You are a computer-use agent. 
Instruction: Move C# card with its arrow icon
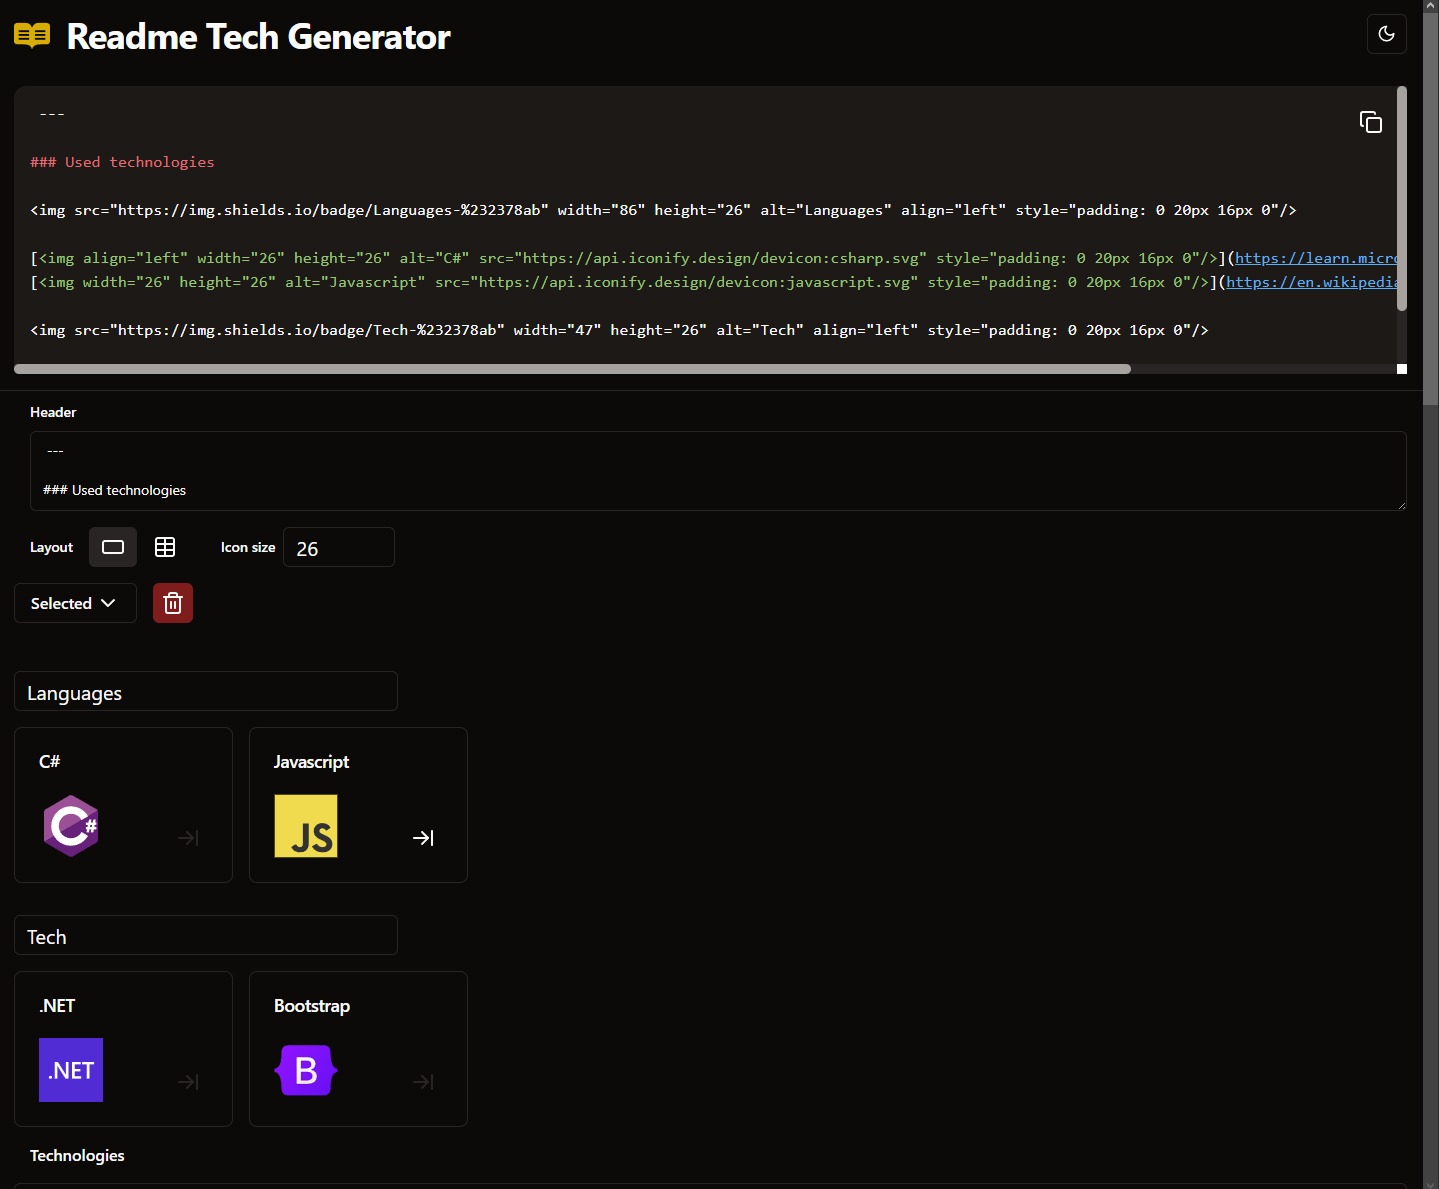(188, 838)
